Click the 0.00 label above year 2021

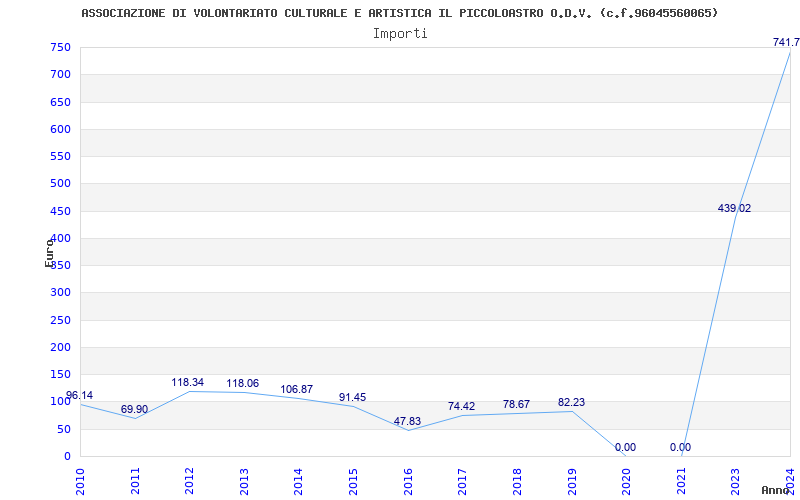pos(680,447)
